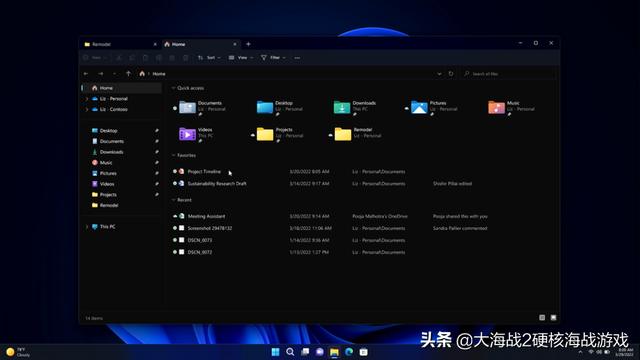This screenshot has height=360, width=640.
Task: Switch to details view in the status bar
Action: pos(542,318)
